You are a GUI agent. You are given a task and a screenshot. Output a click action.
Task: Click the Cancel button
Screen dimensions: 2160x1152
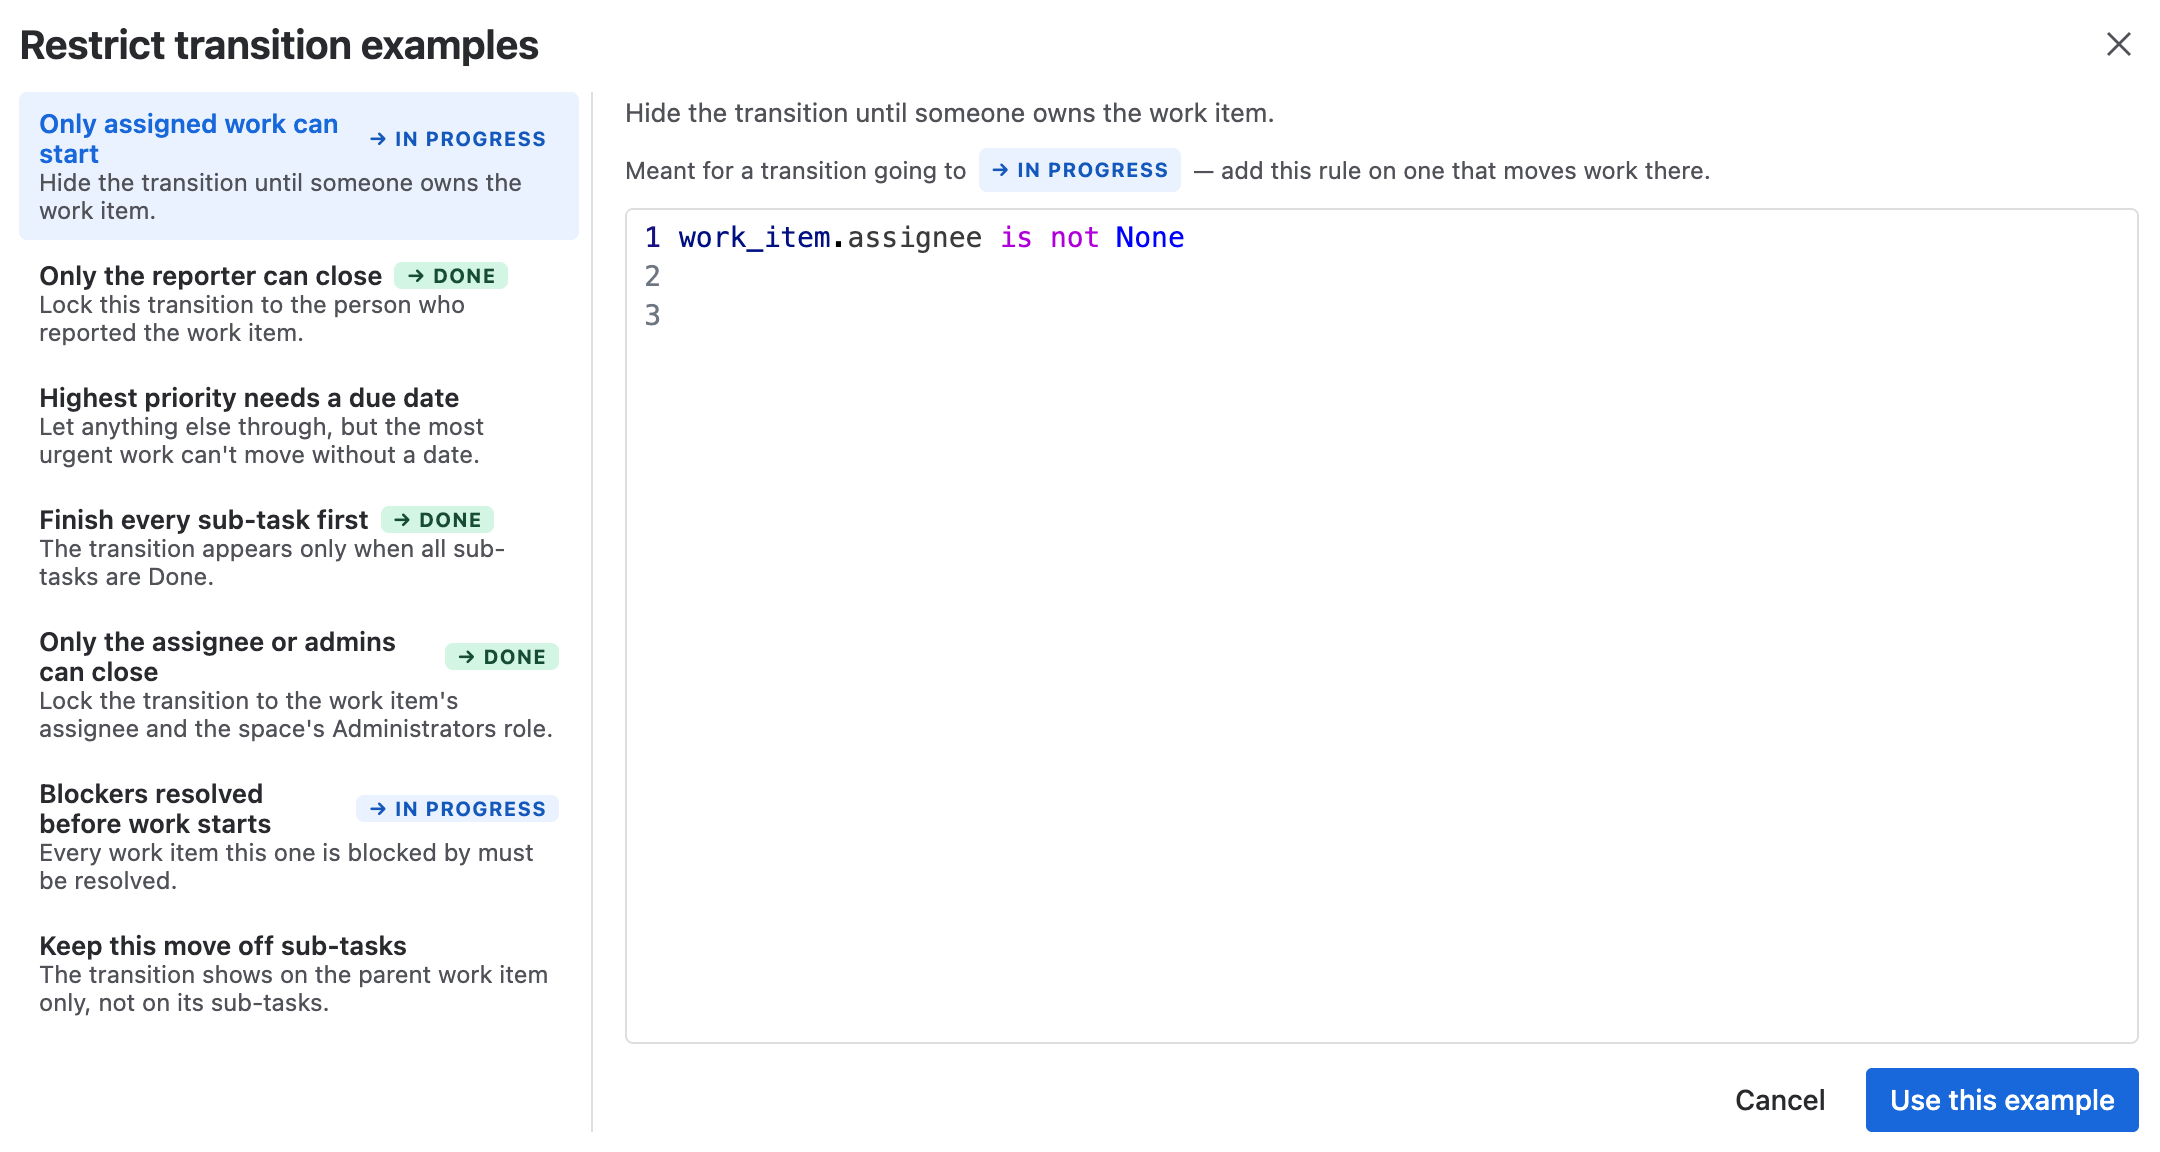click(1780, 1100)
